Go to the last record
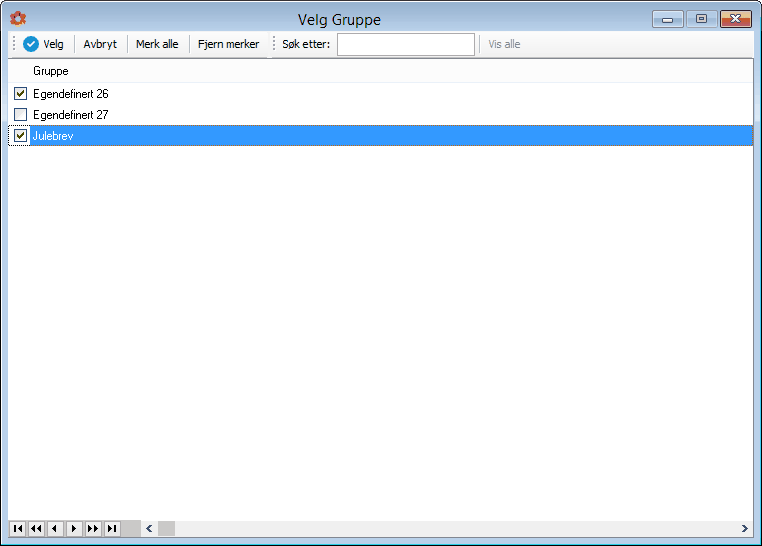 point(112,529)
